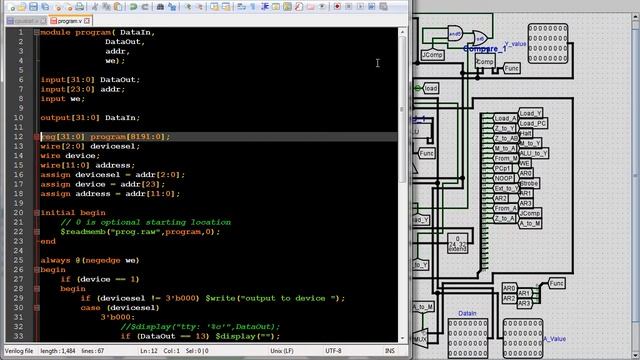Stop macro recording icon
The height and width of the screenshot is (360, 640).
coord(349,7)
